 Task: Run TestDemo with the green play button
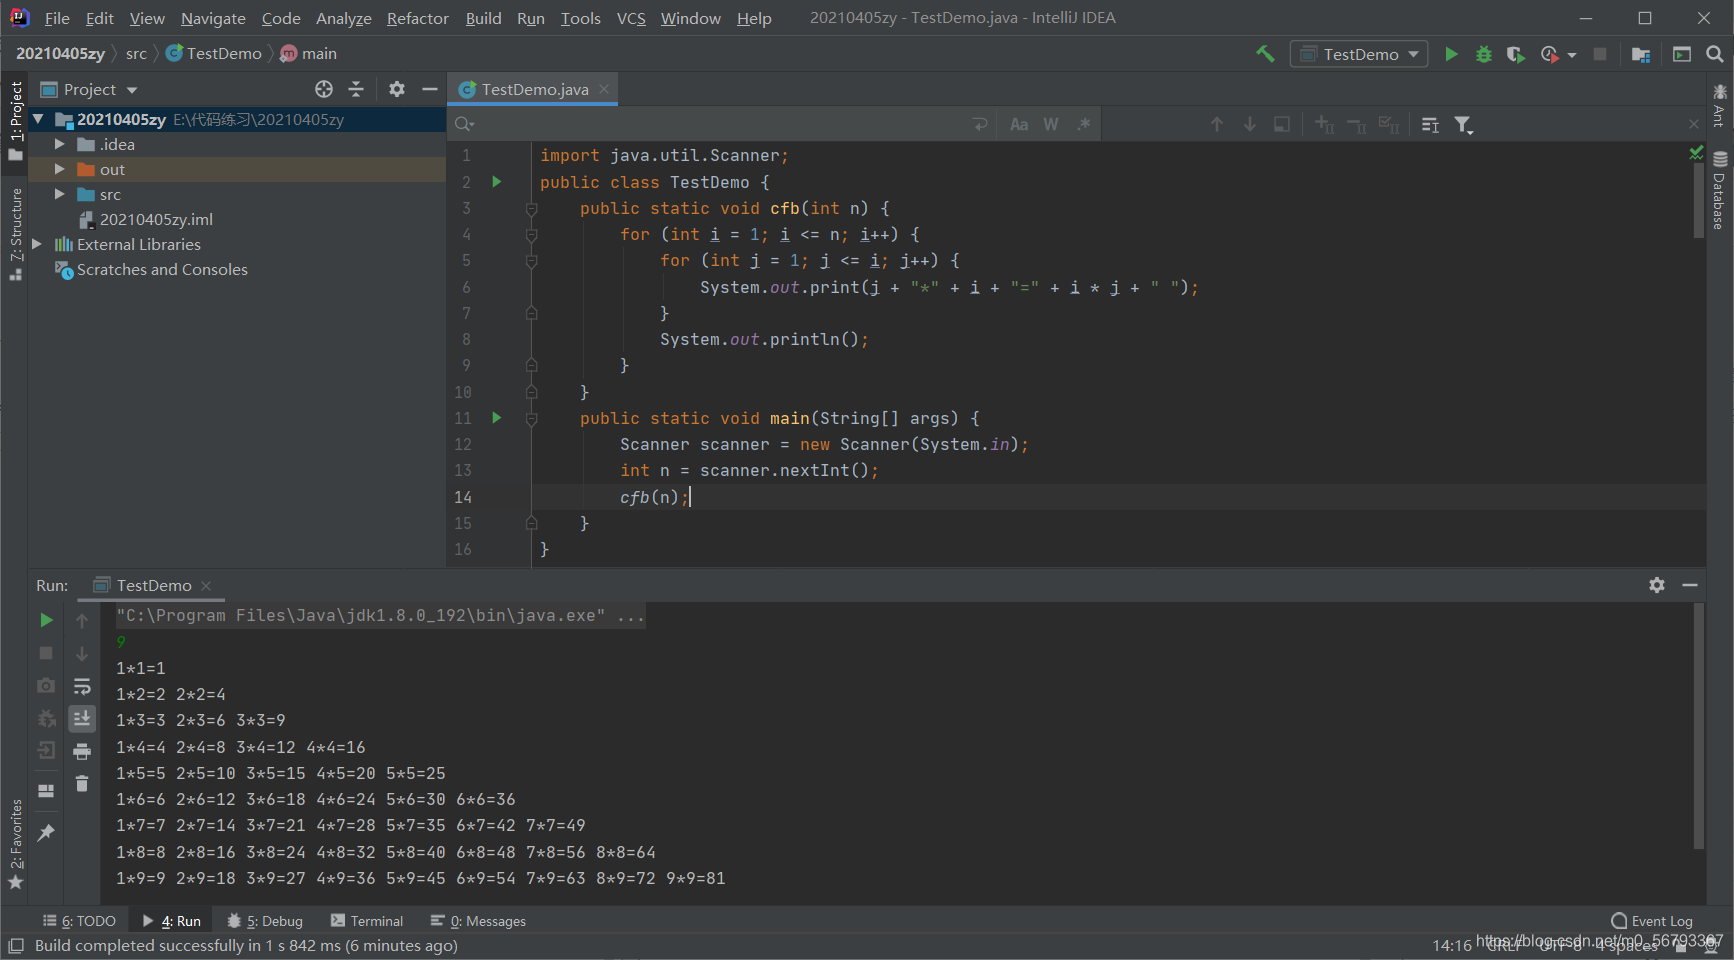tap(1451, 54)
